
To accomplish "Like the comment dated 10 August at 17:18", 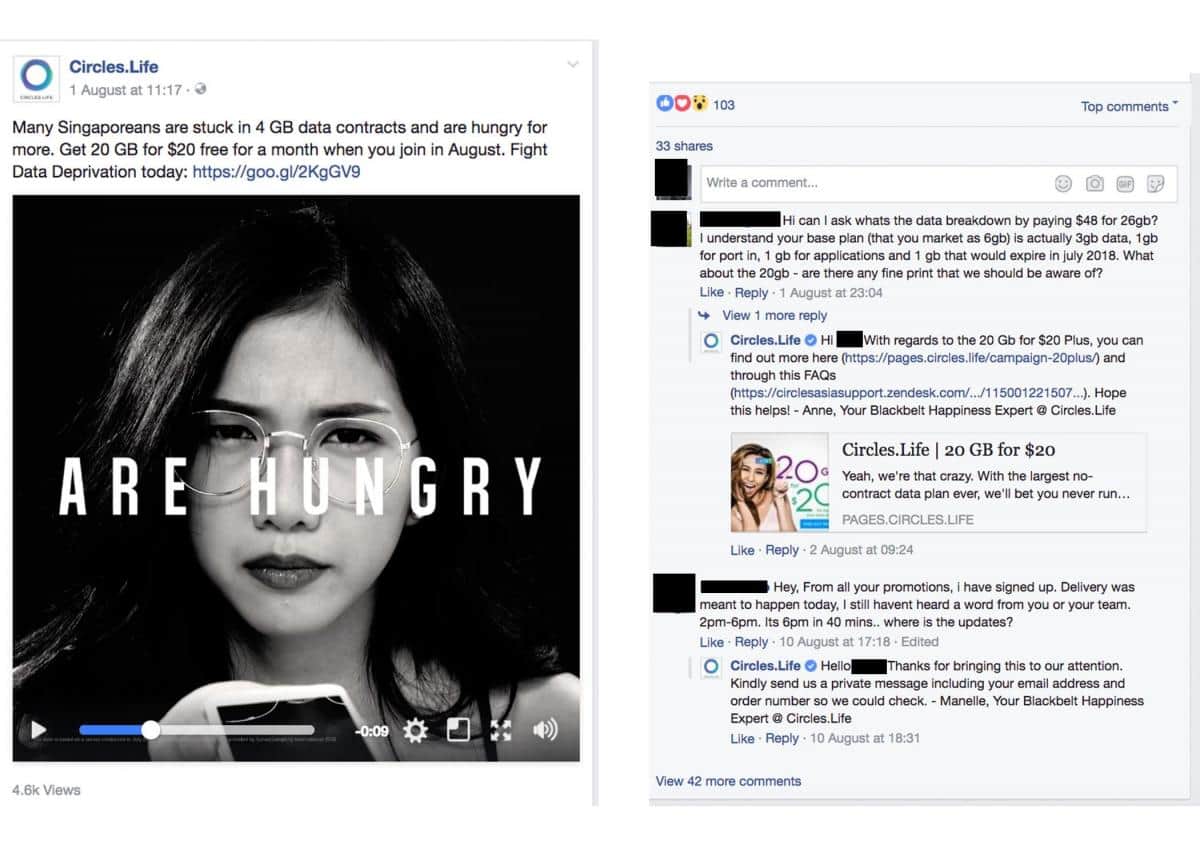I will [712, 642].
